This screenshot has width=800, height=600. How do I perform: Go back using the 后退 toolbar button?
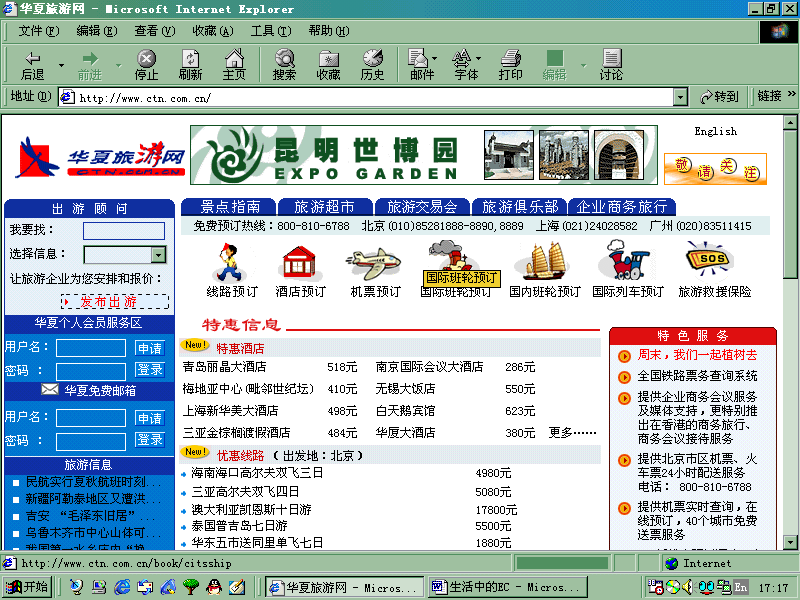tap(32, 65)
